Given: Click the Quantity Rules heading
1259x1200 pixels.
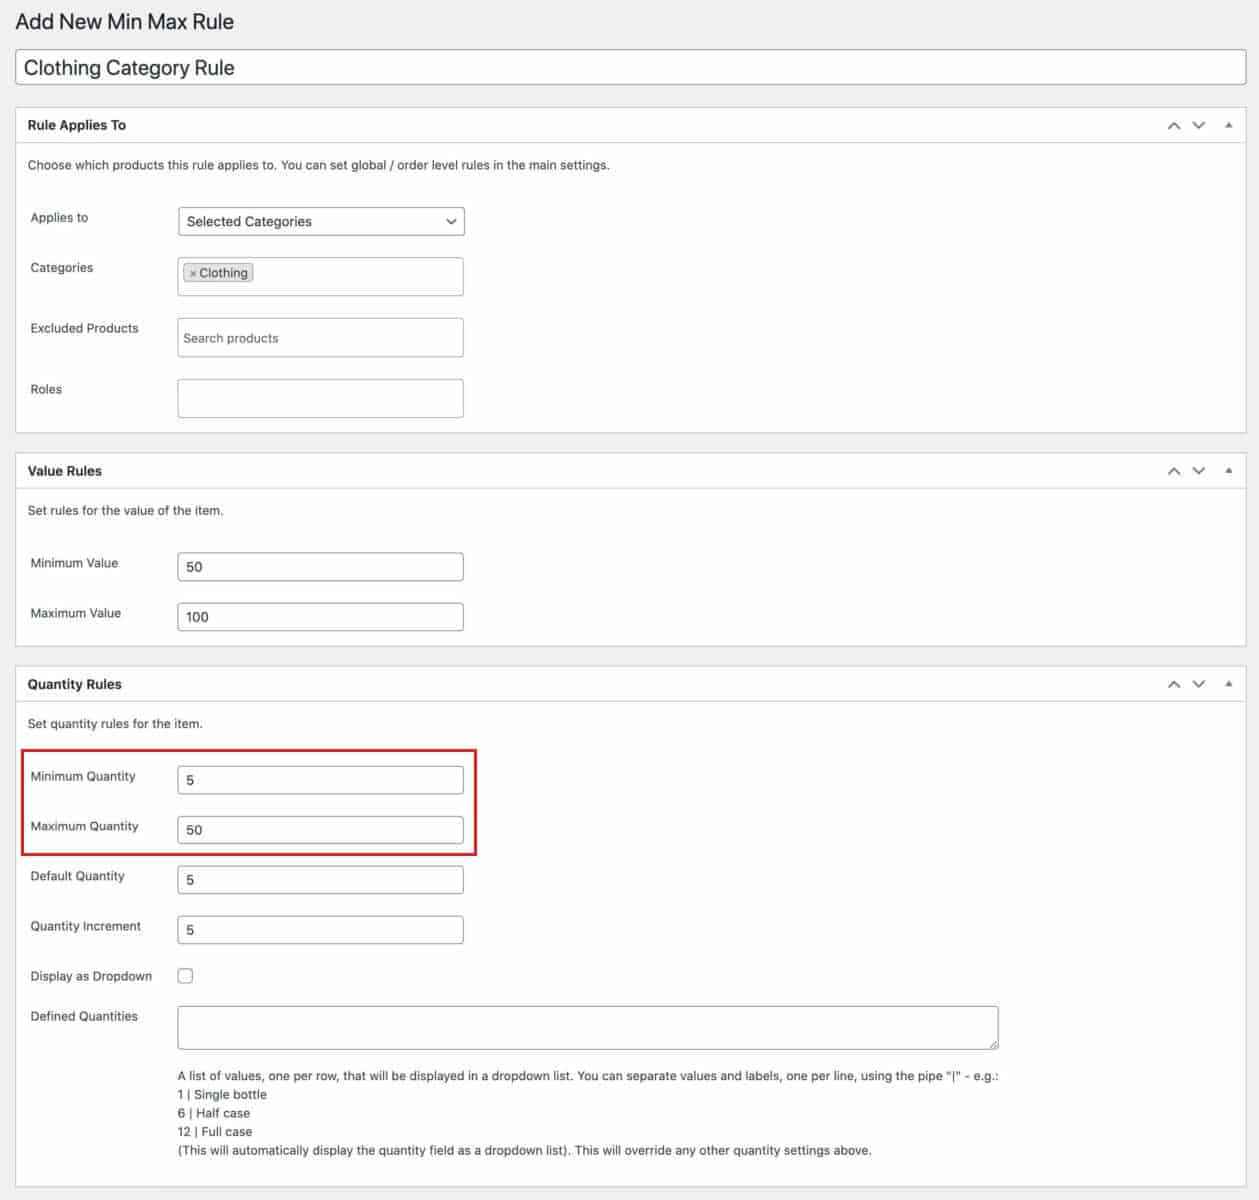Looking at the screenshot, I should pos(75,684).
